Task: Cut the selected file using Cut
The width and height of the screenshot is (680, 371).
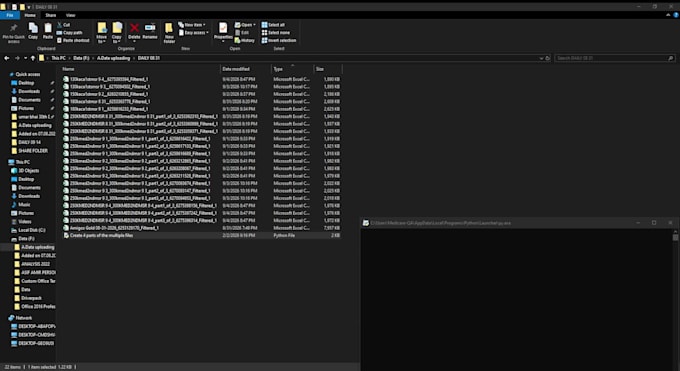Action: tap(64, 25)
